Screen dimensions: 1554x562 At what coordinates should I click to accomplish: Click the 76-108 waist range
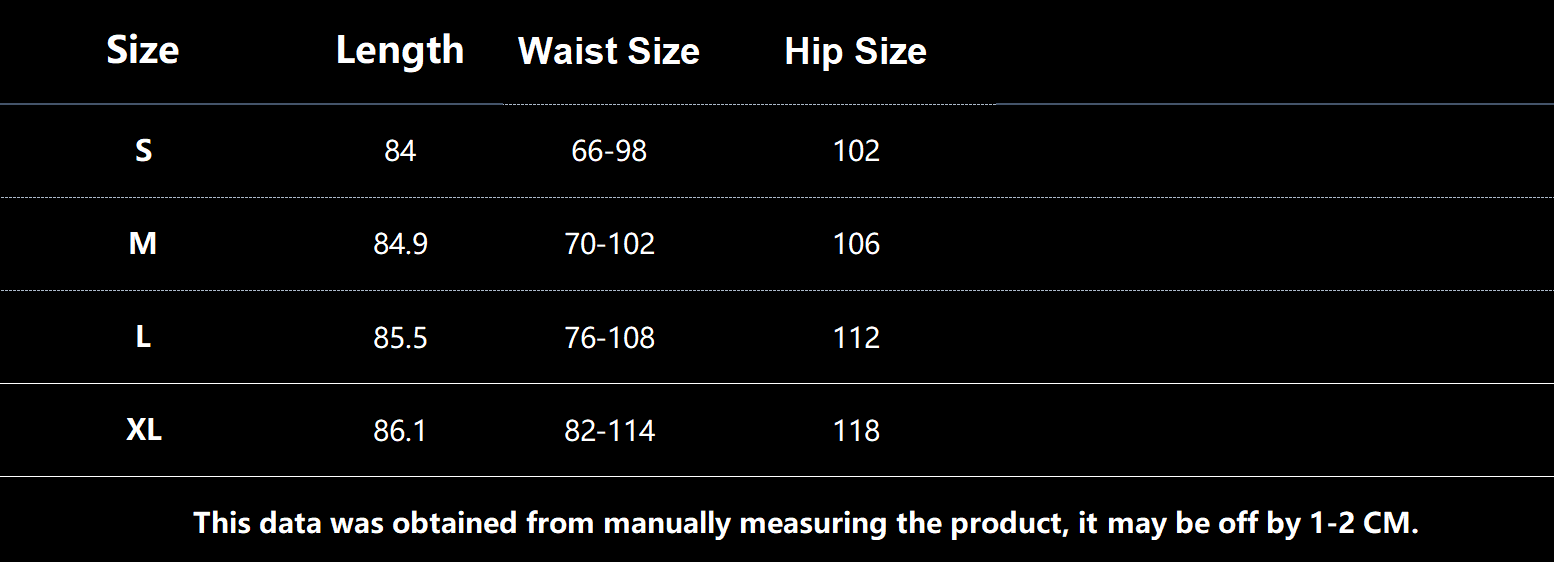pos(609,338)
